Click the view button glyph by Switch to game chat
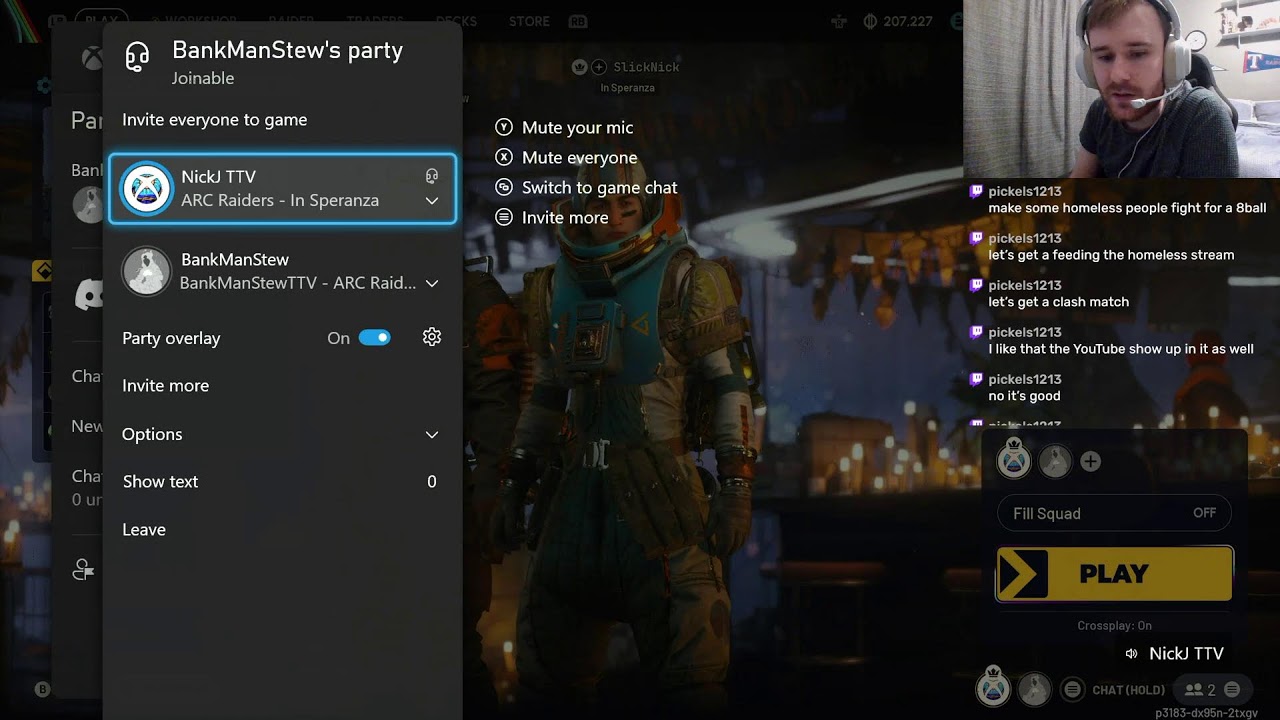The width and height of the screenshot is (1280, 720). coord(504,188)
